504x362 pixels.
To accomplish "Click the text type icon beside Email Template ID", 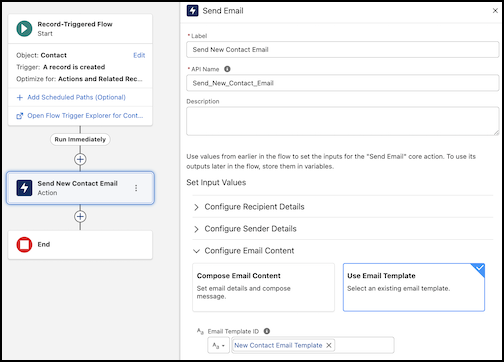I will pos(200,331).
